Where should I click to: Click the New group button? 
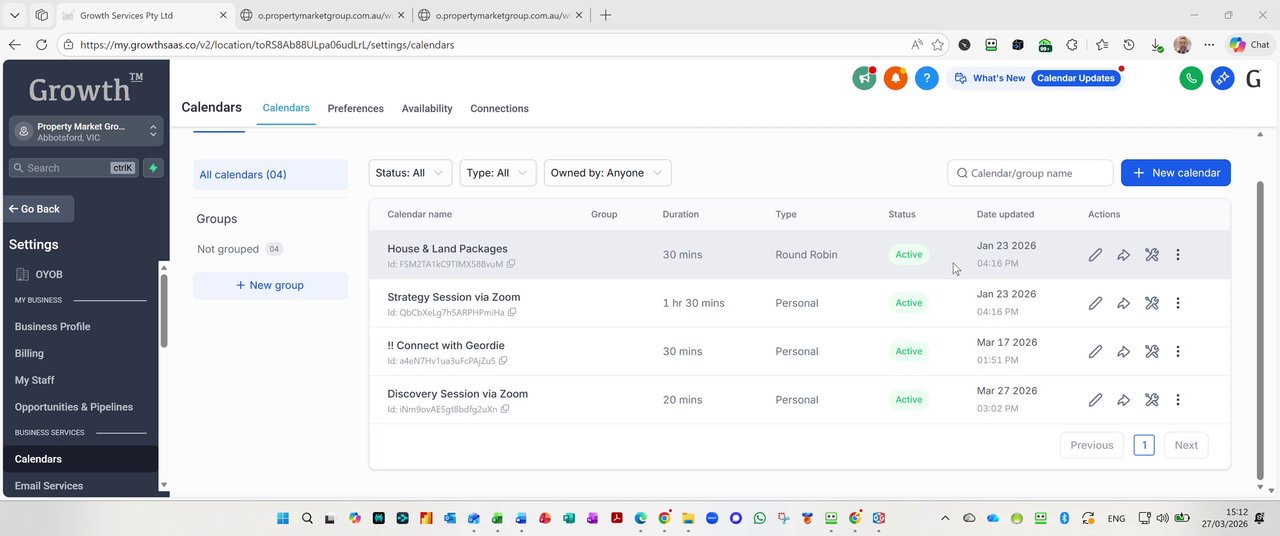(x=270, y=285)
